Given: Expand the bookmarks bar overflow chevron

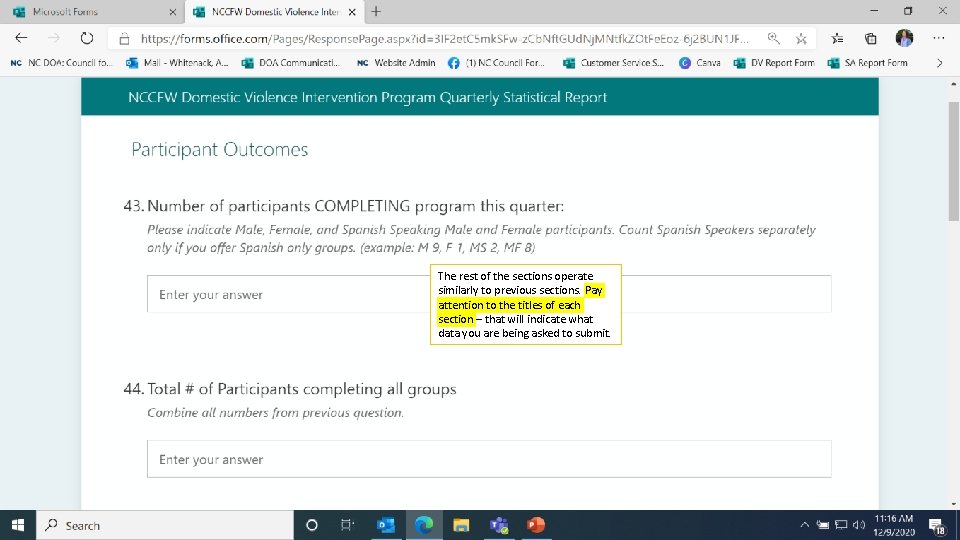Looking at the screenshot, I should click(939, 62).
